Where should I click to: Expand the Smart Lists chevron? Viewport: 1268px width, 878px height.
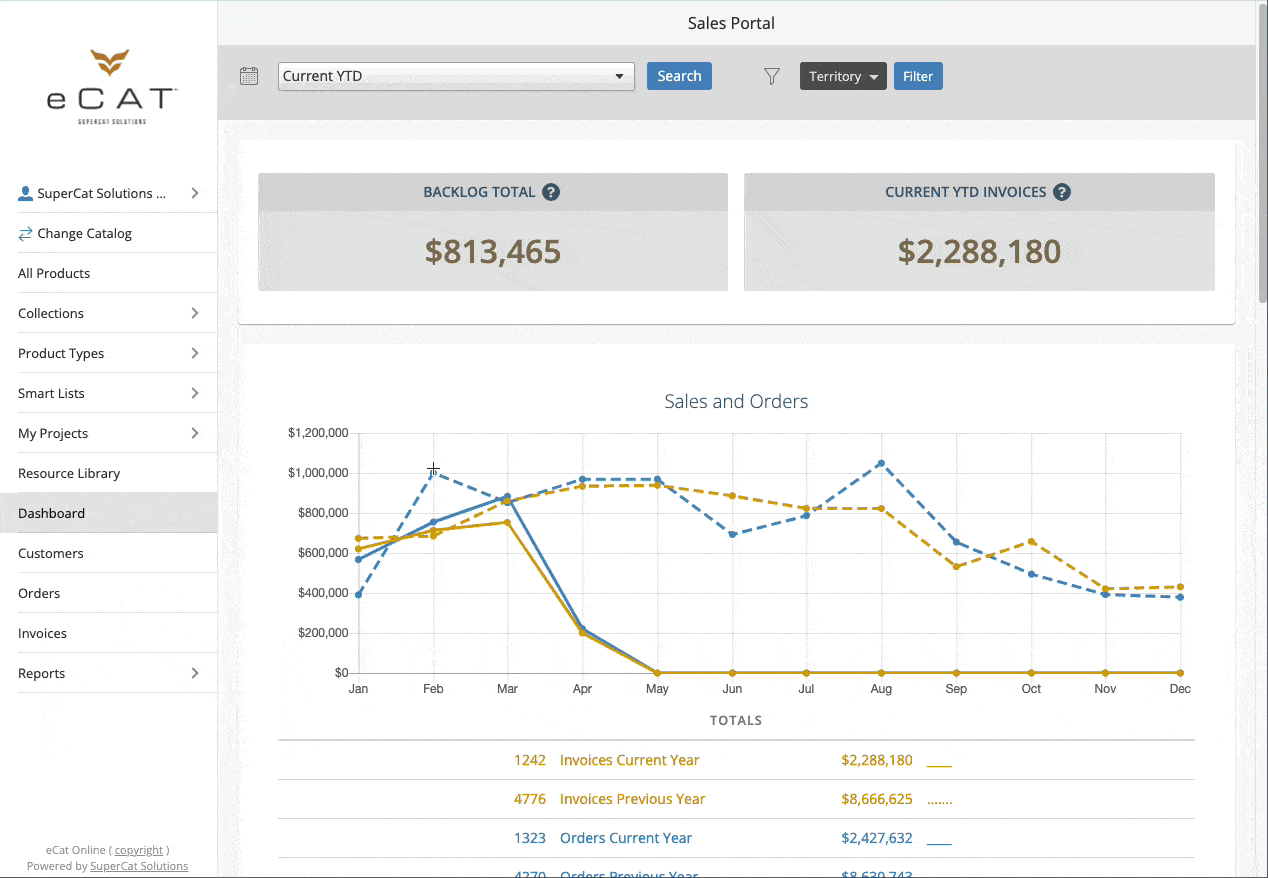click(195, 393)
